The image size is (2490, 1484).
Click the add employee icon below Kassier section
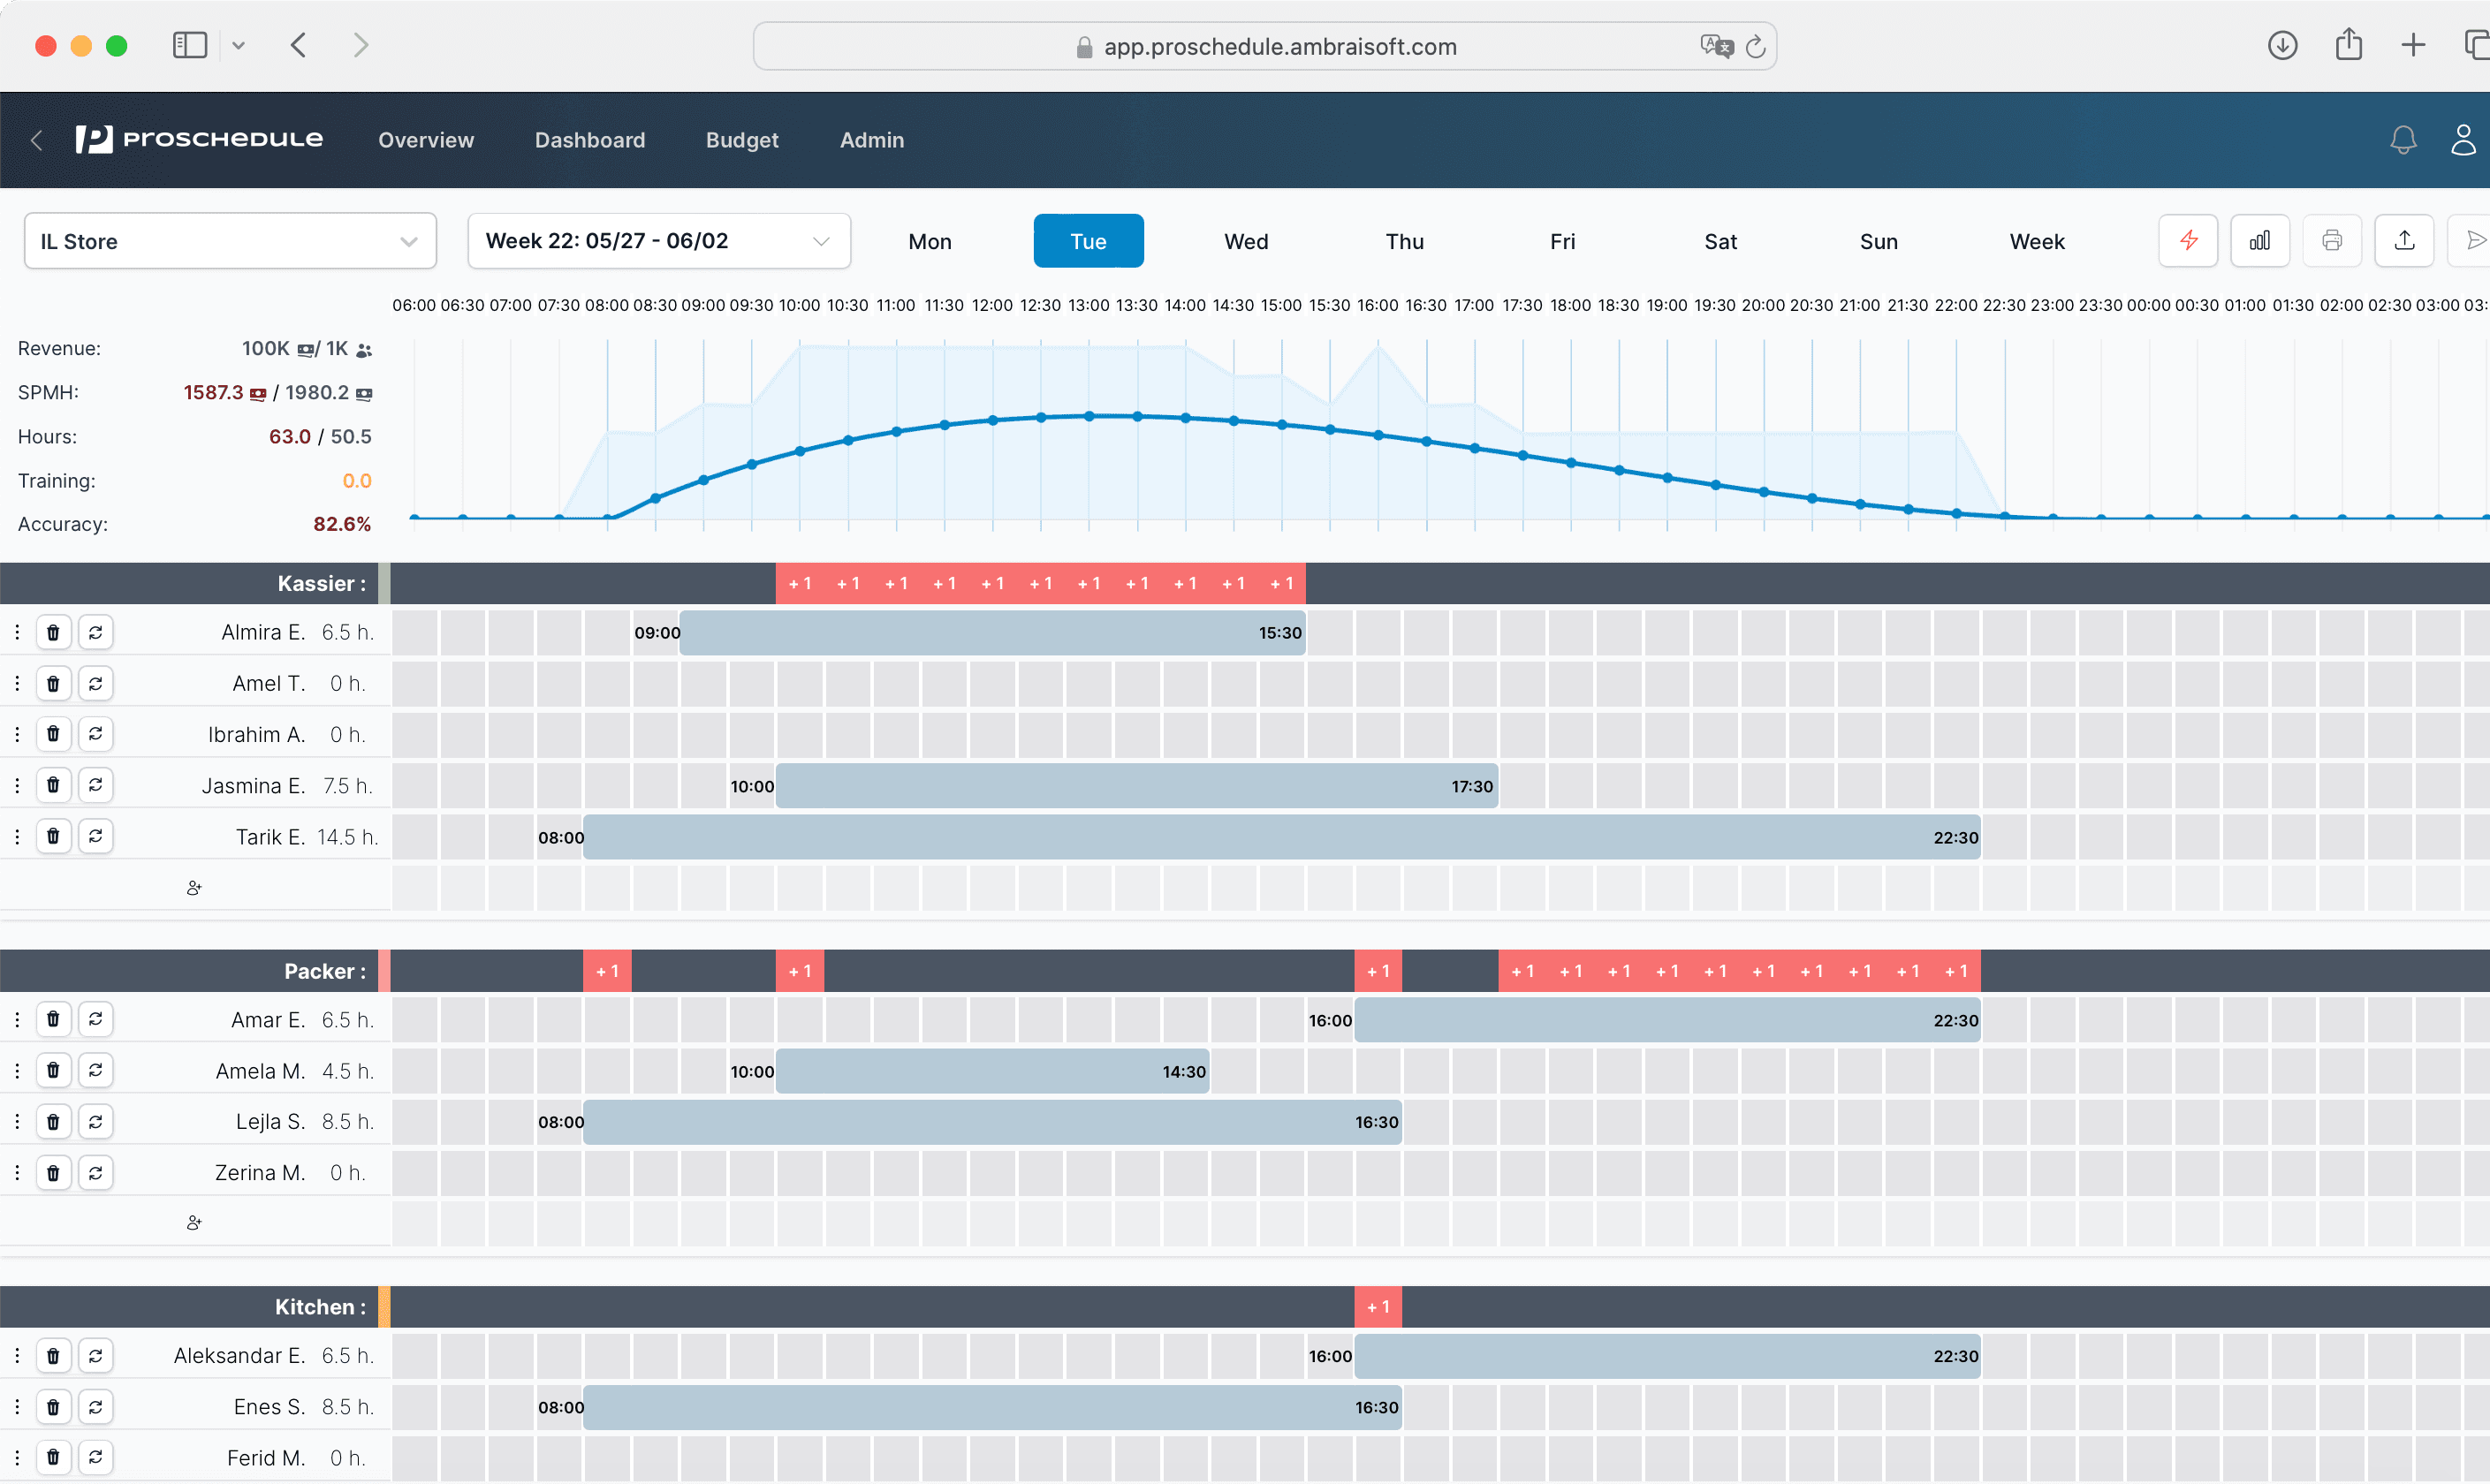(194, 887)
